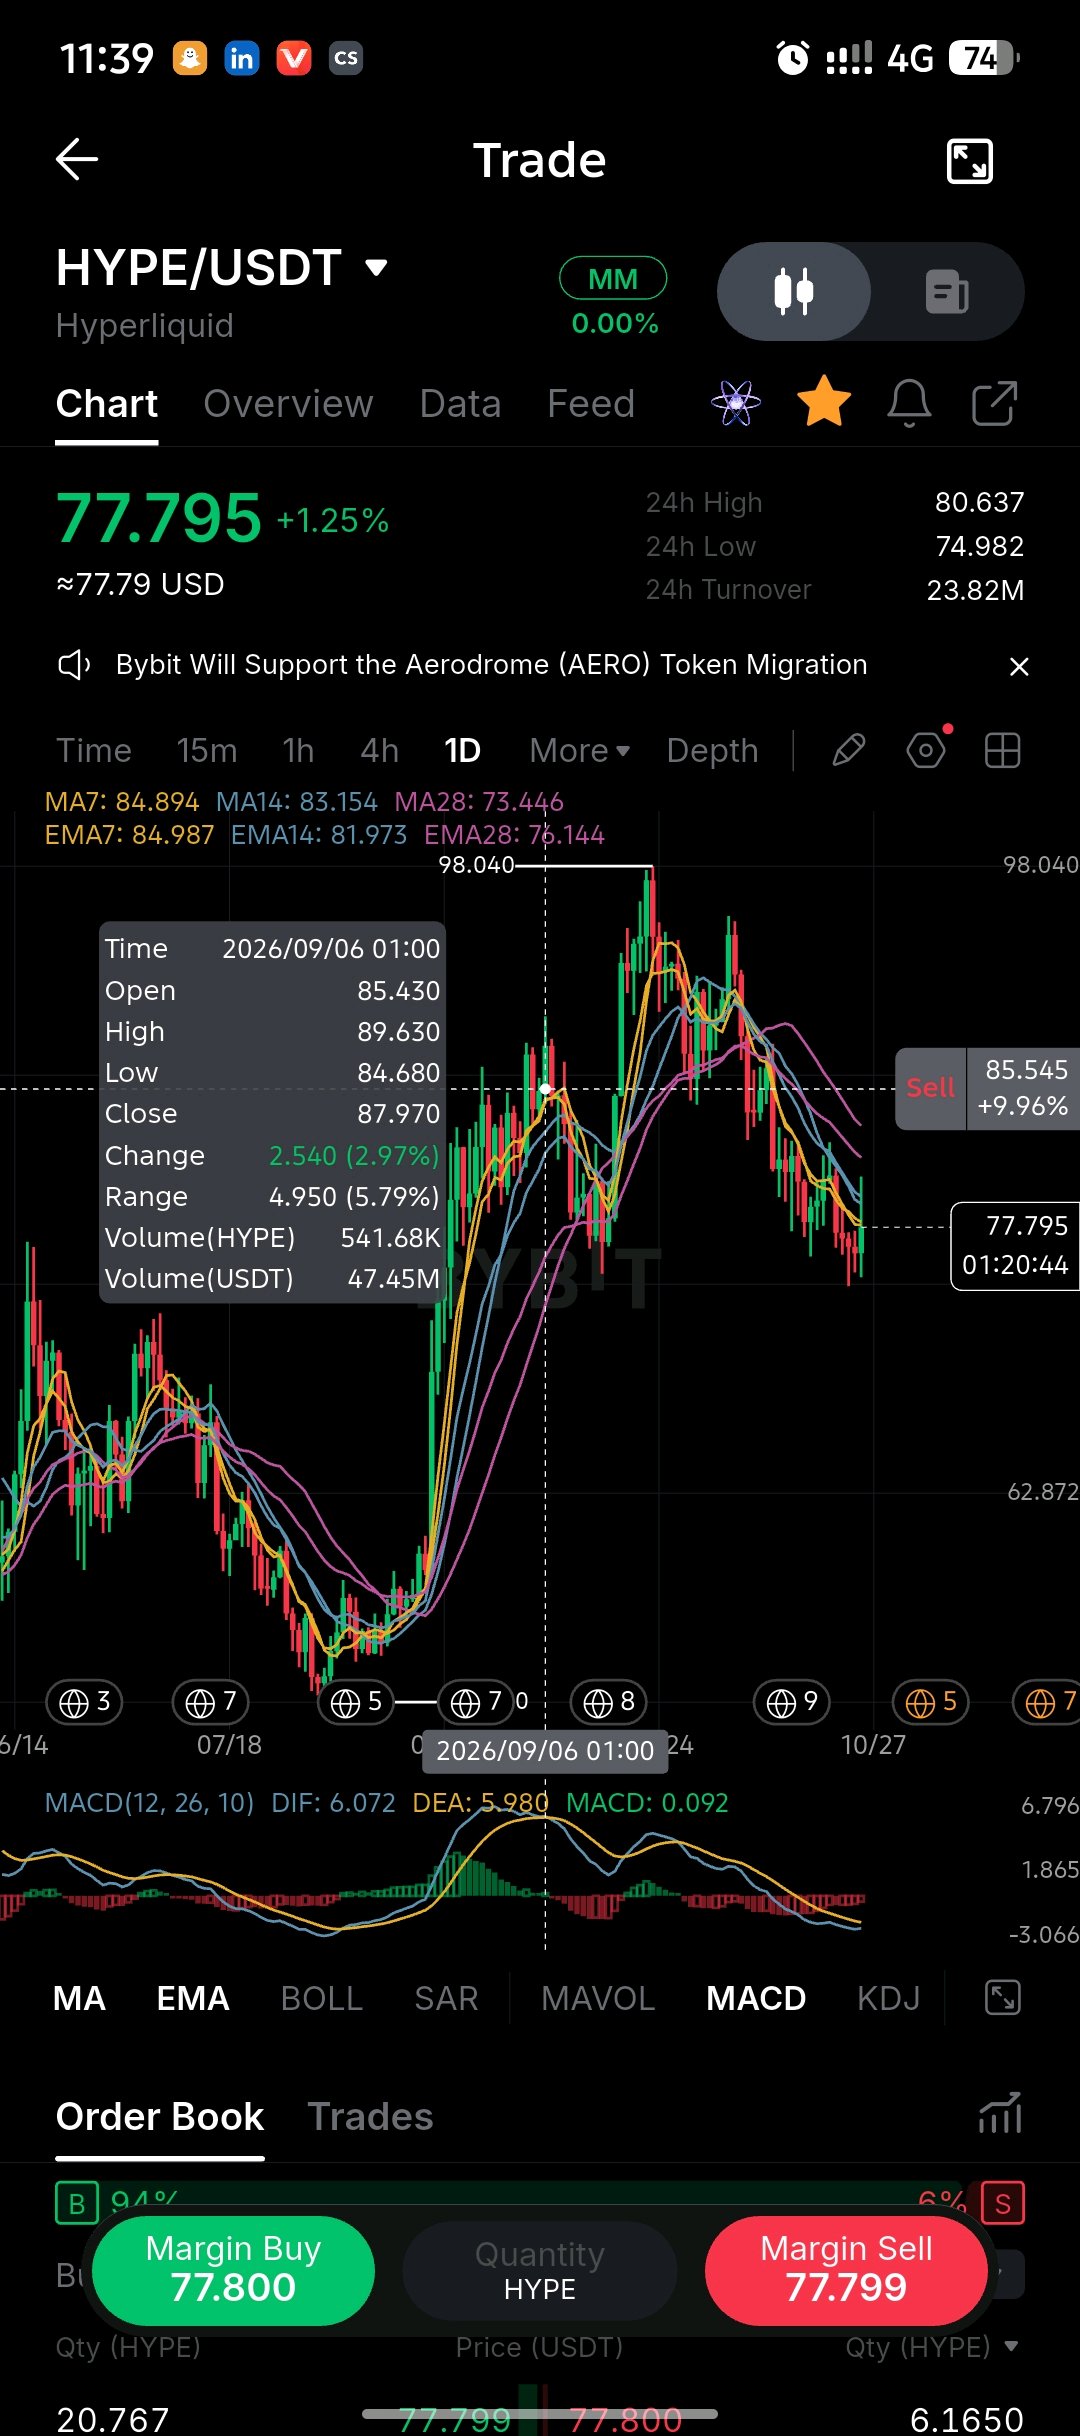Tap the atom AI analysis icon

[x=736, y=403]
